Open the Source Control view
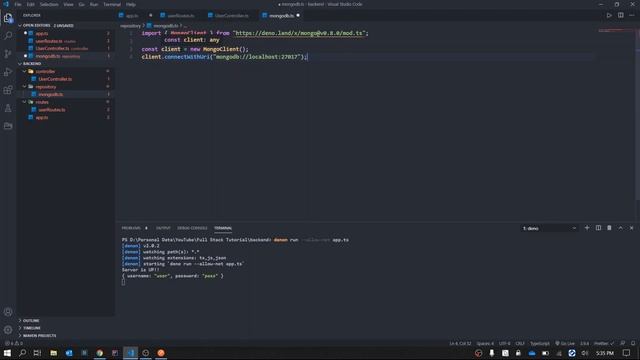640x360 pixels. tap(8, 54)
